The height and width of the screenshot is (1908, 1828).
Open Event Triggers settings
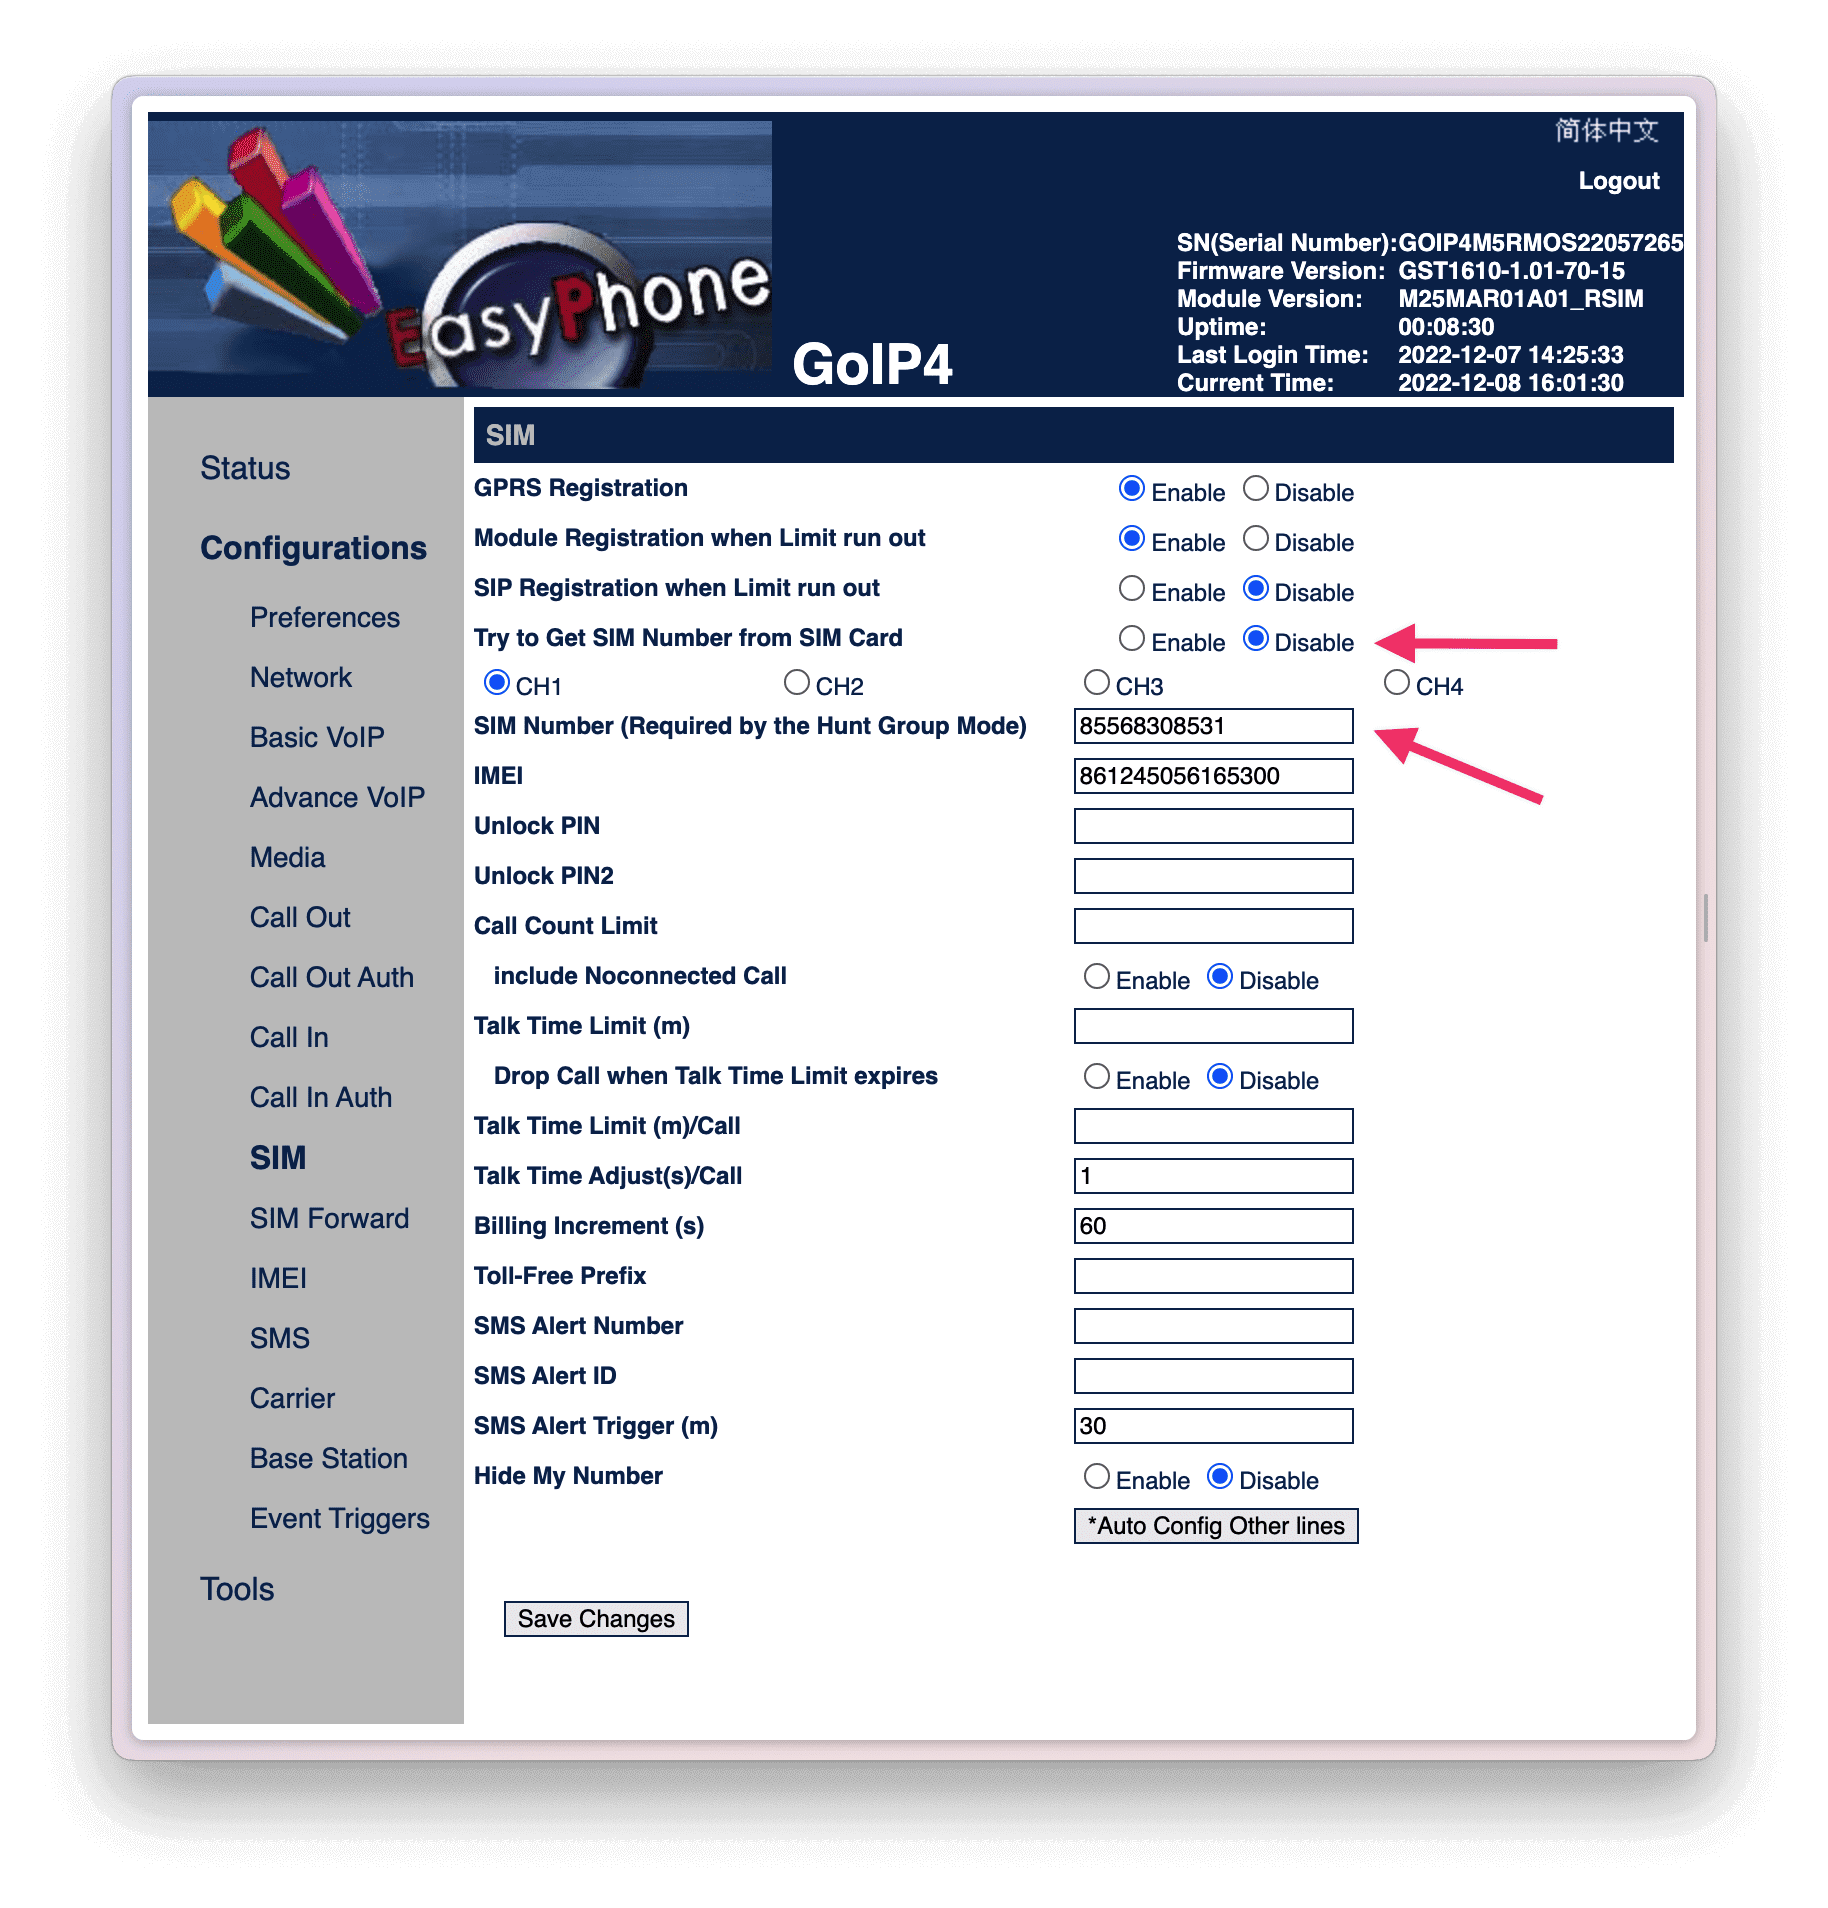click(x=340, y=1519)
